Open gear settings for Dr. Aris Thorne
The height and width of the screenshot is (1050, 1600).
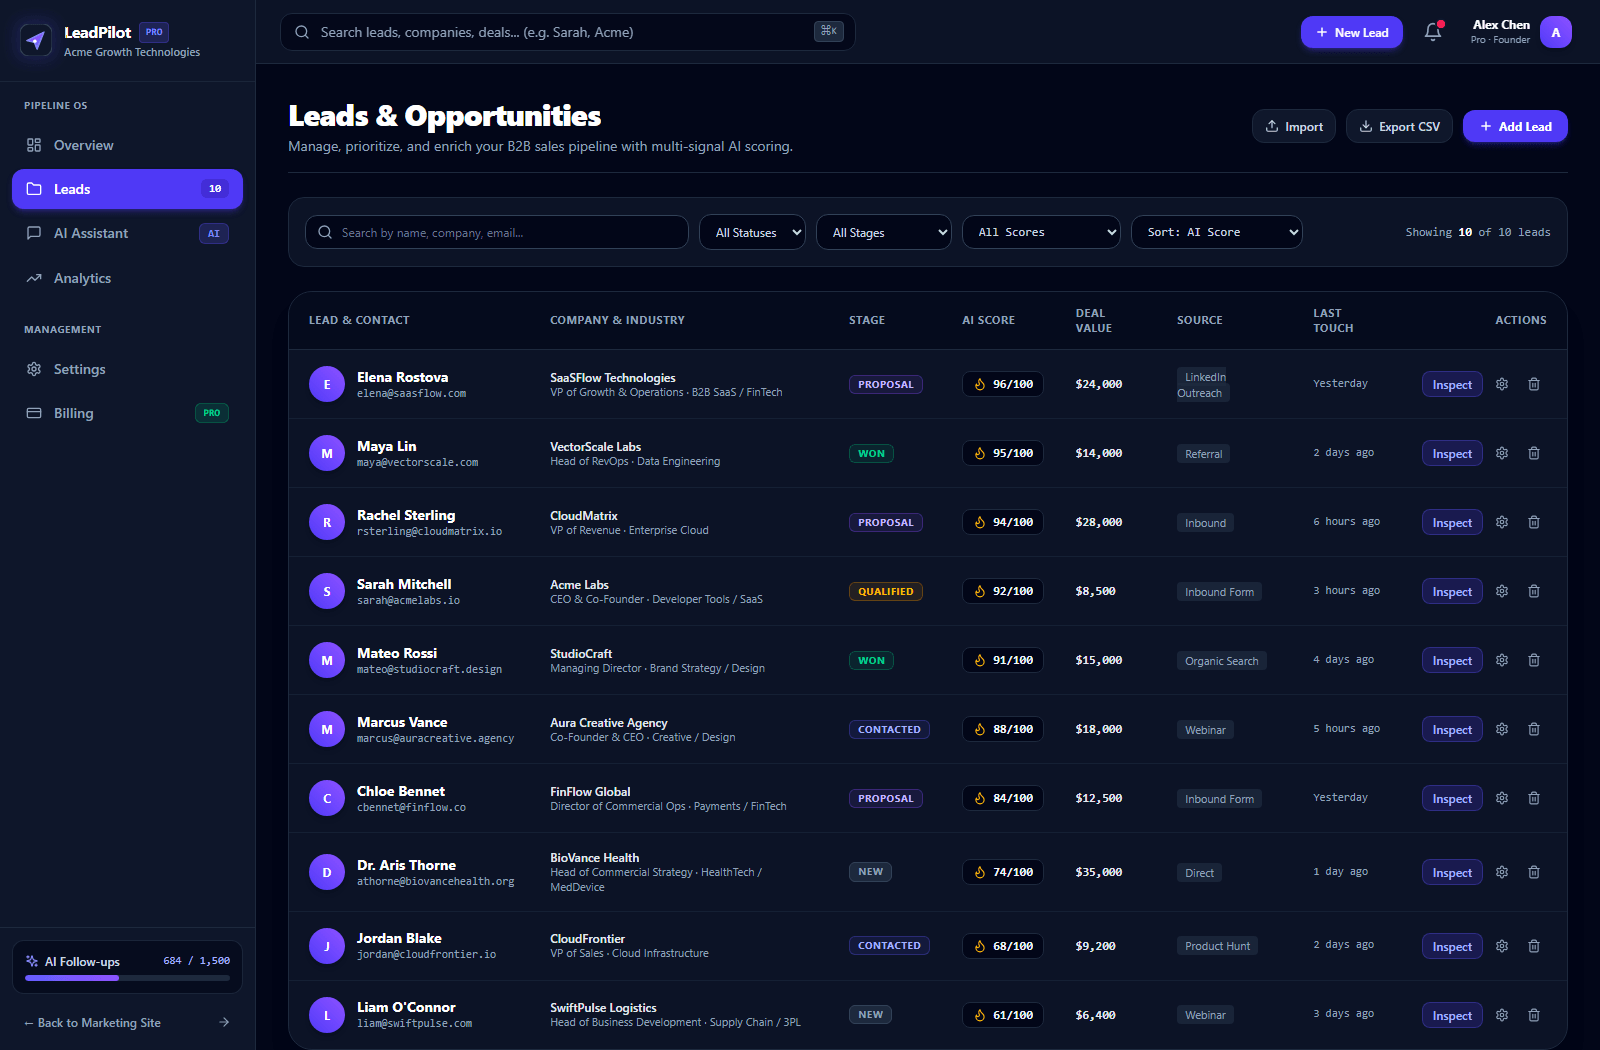(1502, 872)
